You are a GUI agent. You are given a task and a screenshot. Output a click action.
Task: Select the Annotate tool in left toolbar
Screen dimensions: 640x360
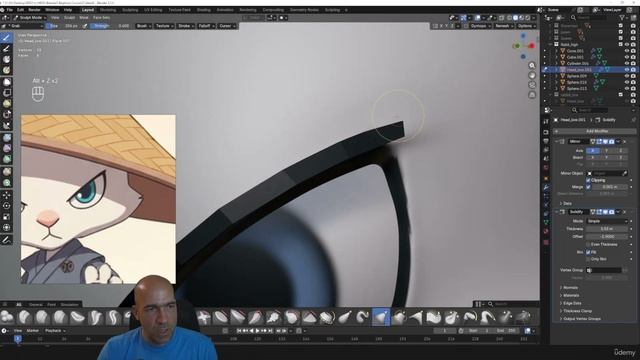pyautogui.click(x=7, y=240)
